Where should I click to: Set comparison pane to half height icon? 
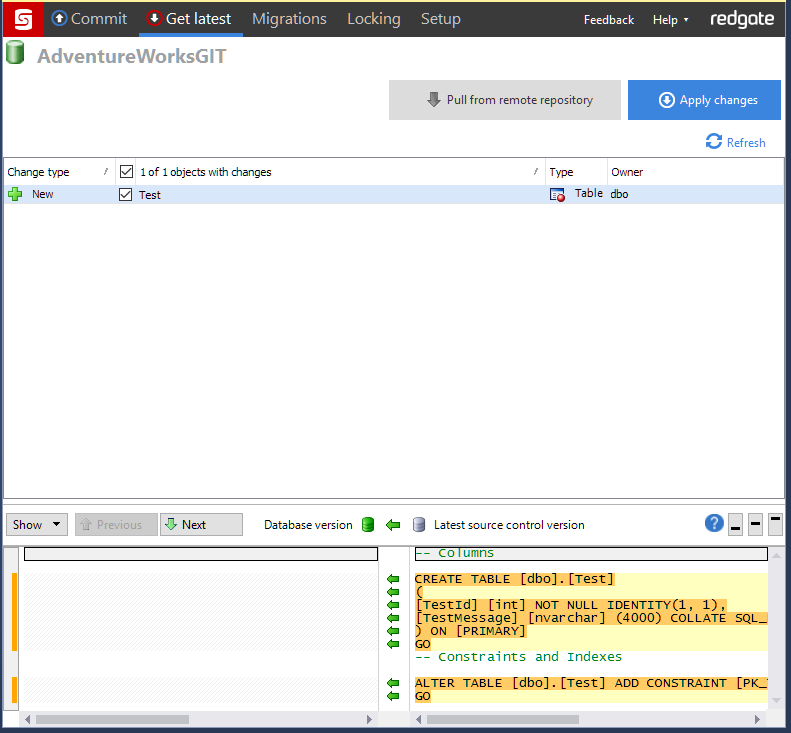pyautogui.click(x=755, y=525)
